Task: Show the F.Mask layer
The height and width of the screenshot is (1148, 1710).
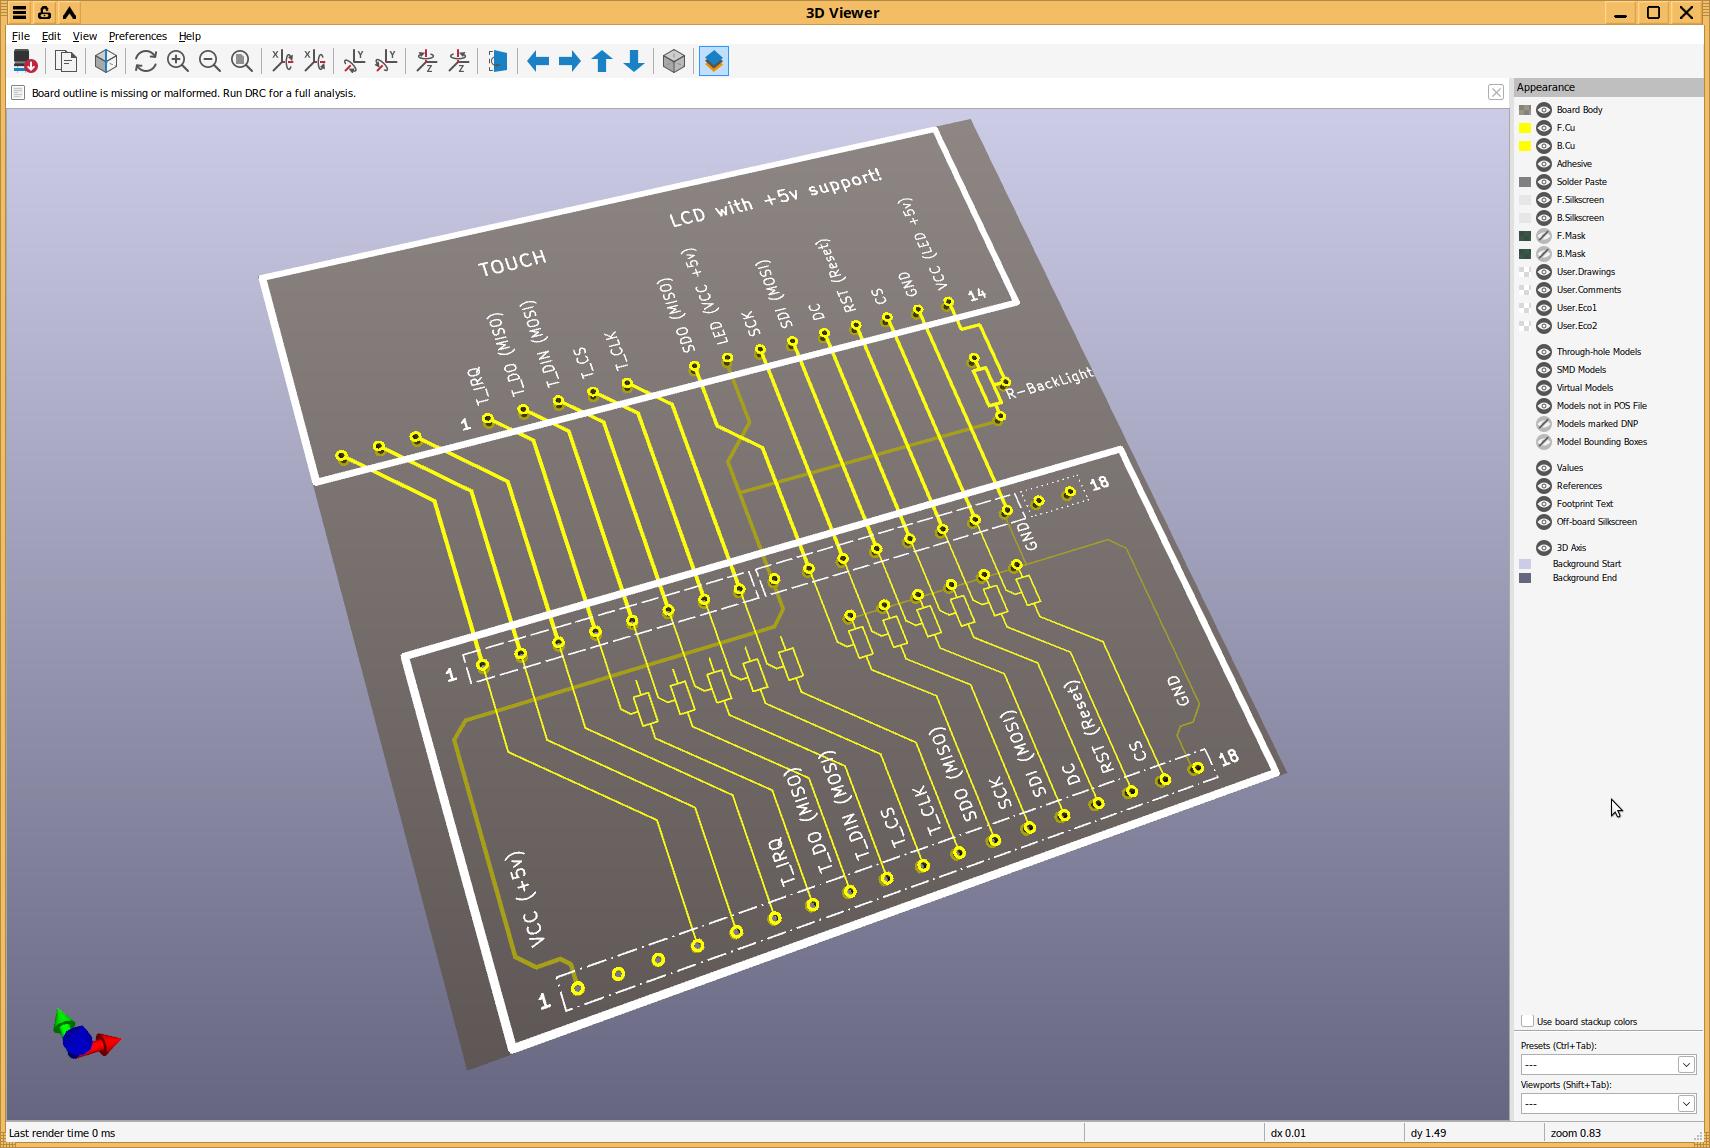Action: [x=1544, y=236]
